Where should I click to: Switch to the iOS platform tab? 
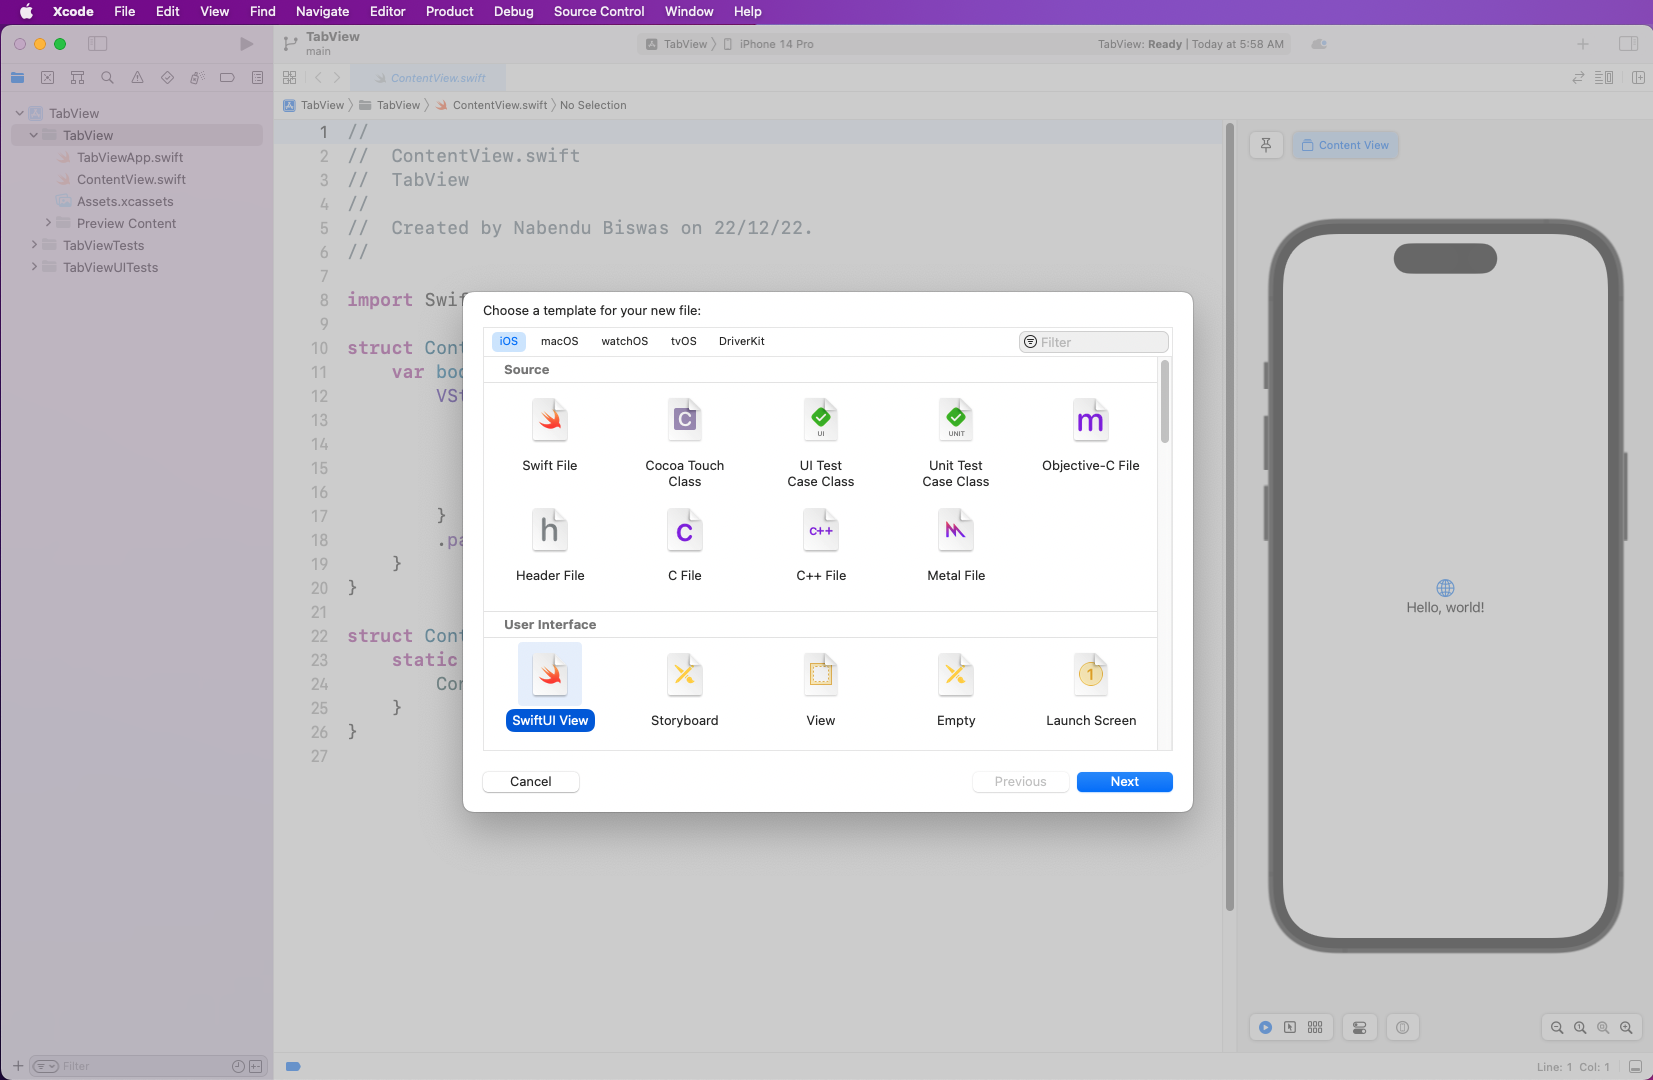click(509, 341)
